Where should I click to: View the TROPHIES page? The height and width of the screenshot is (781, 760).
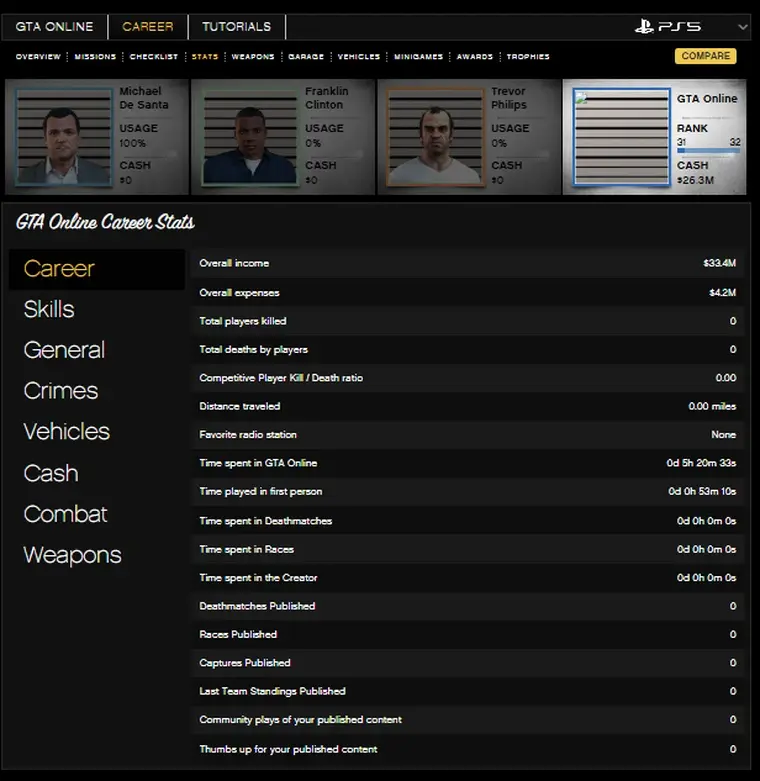tap(528, 57)
